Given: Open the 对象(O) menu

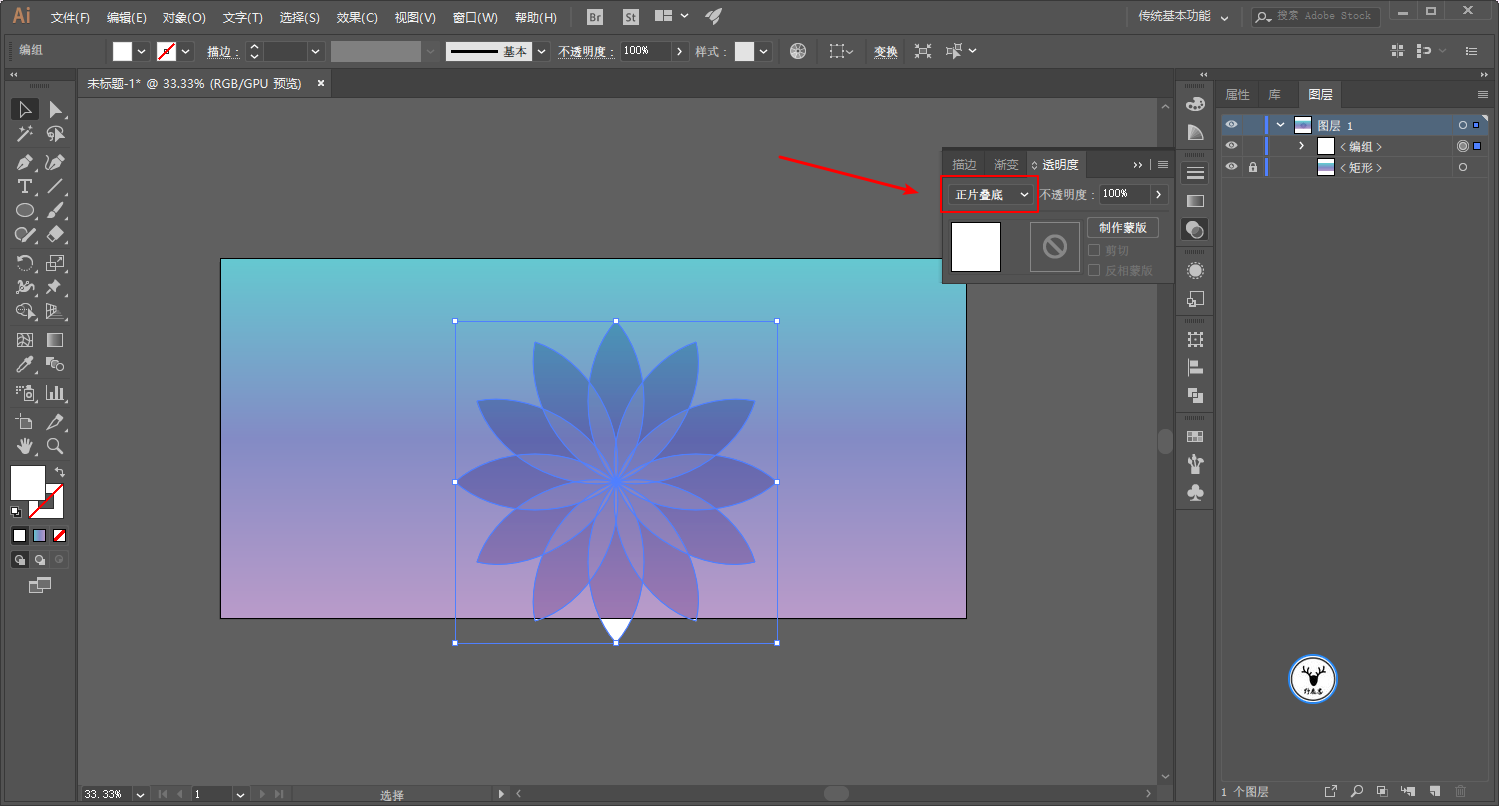Looking at the screenshot, I should (184, 18).
